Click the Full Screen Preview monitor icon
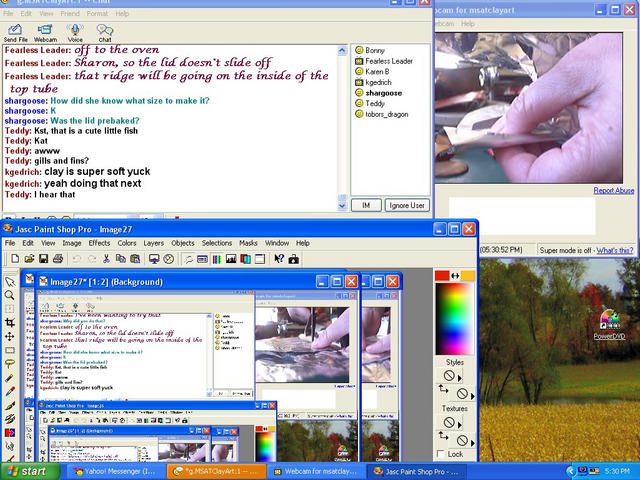 (x=154, y=259)
